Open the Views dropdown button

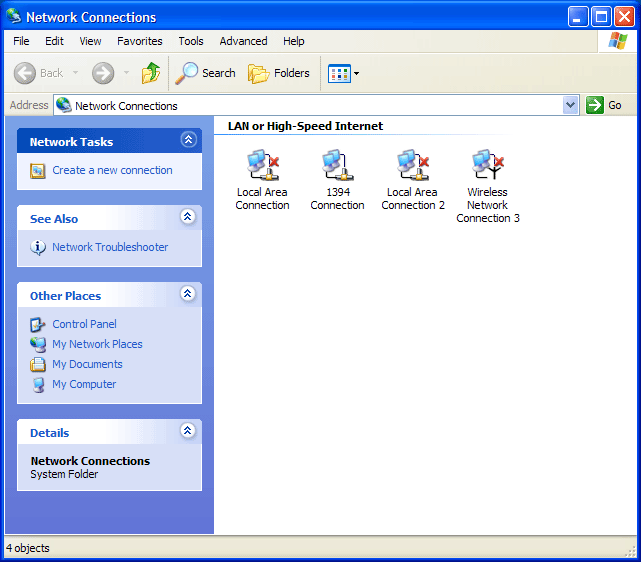pos(343,73)
